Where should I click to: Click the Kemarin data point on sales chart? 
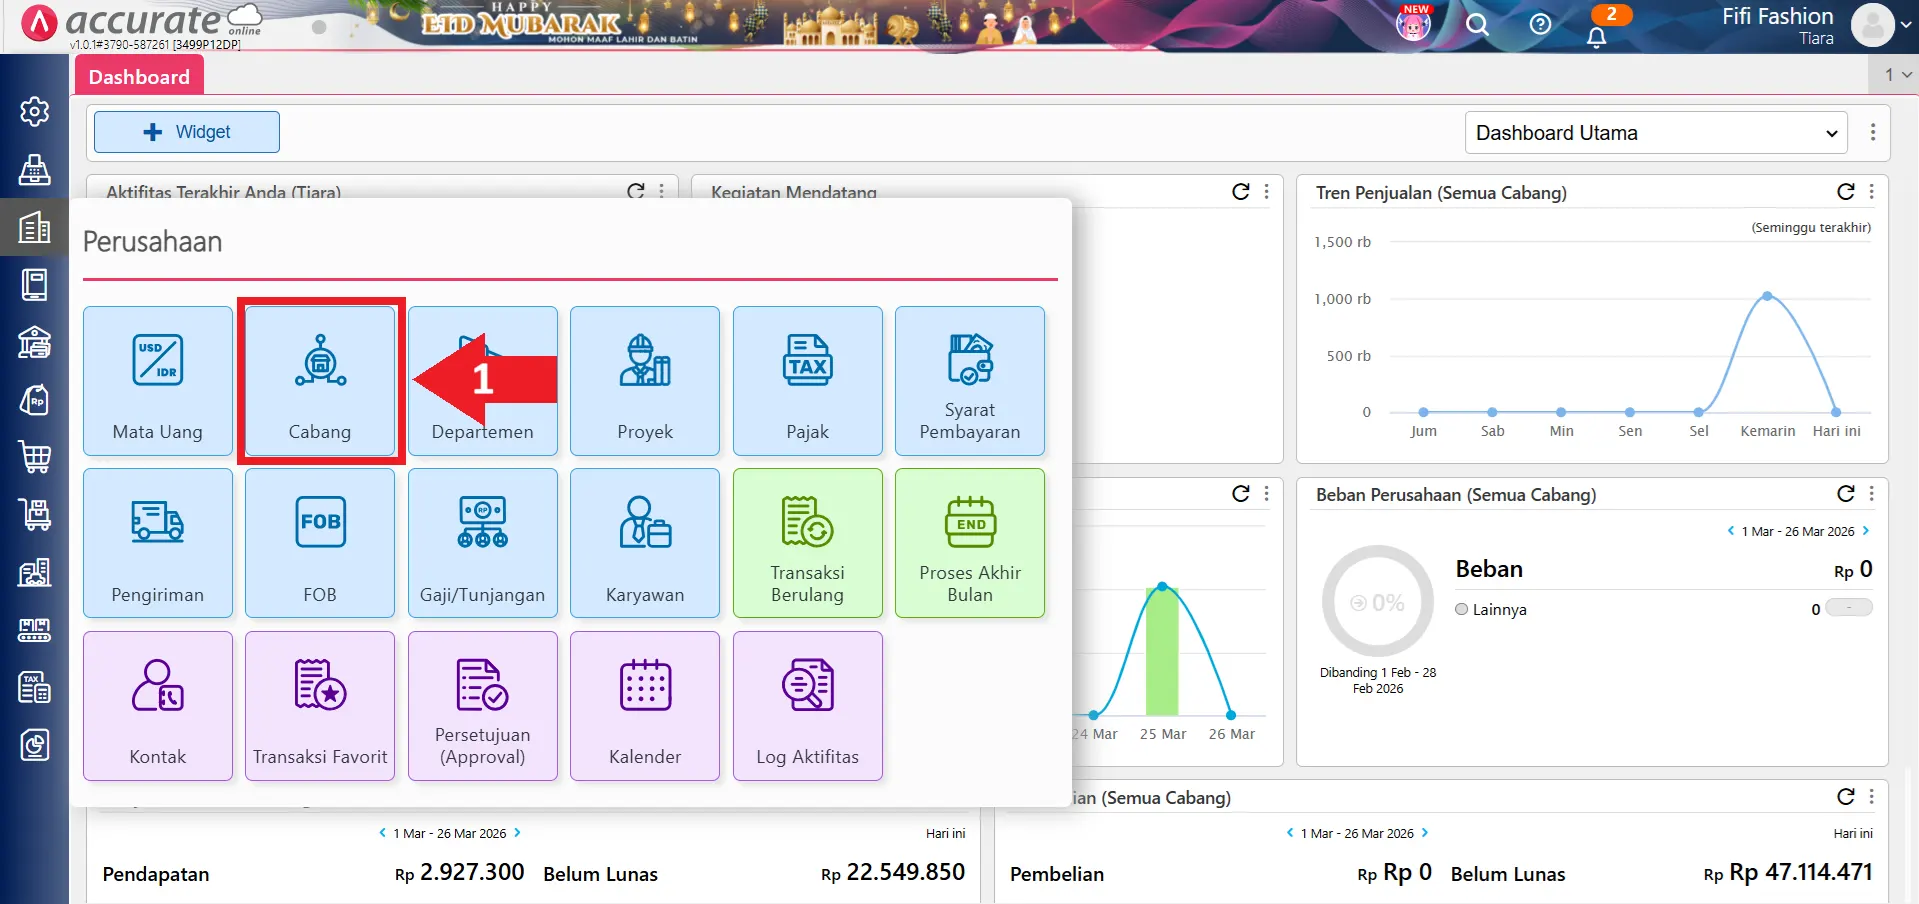pos(1767,296)
